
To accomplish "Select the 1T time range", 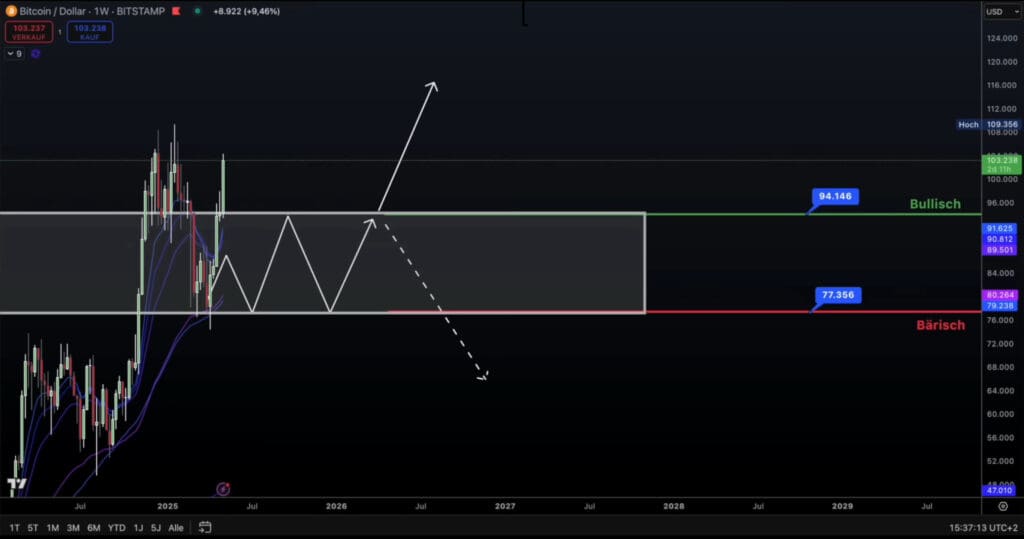I will 14,527.
